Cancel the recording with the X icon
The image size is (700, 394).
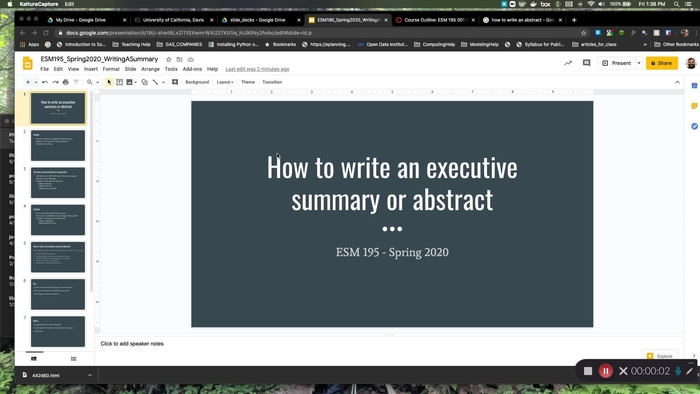(x=623, y=371)
